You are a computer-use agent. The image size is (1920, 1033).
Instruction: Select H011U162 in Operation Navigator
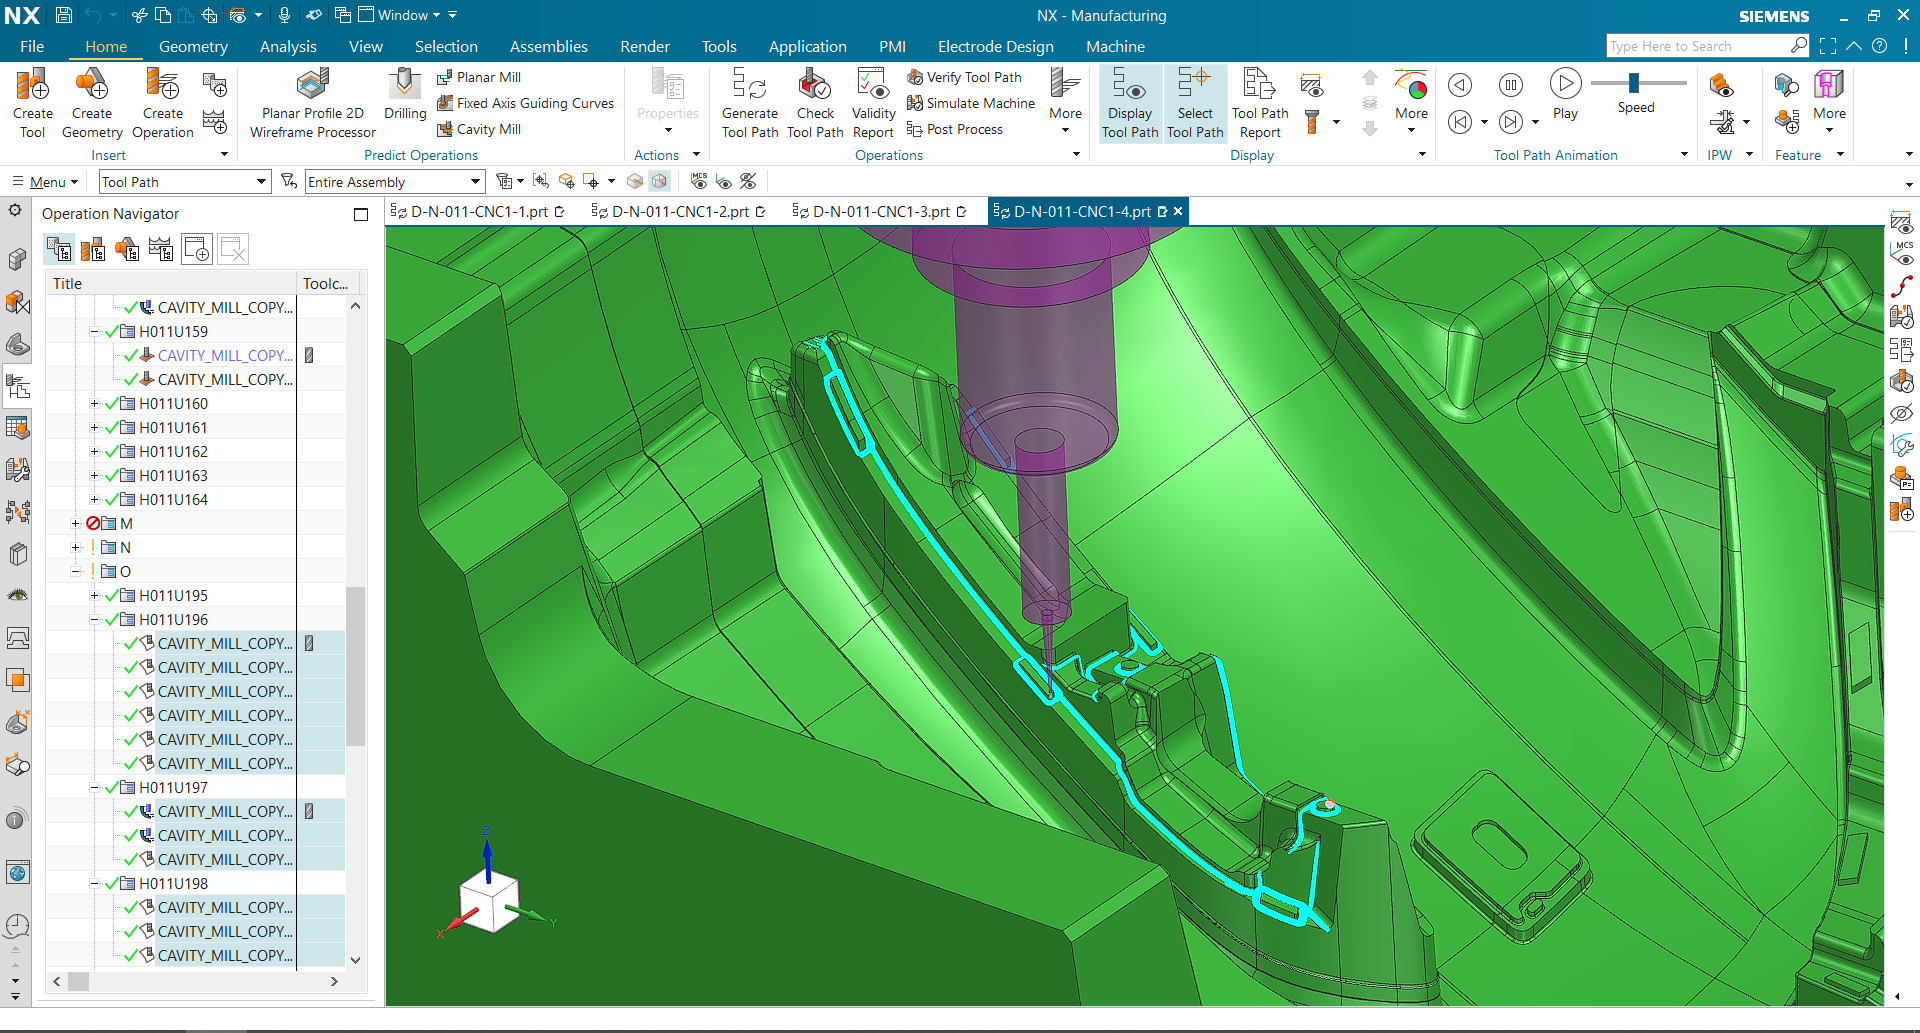(173, 452)
